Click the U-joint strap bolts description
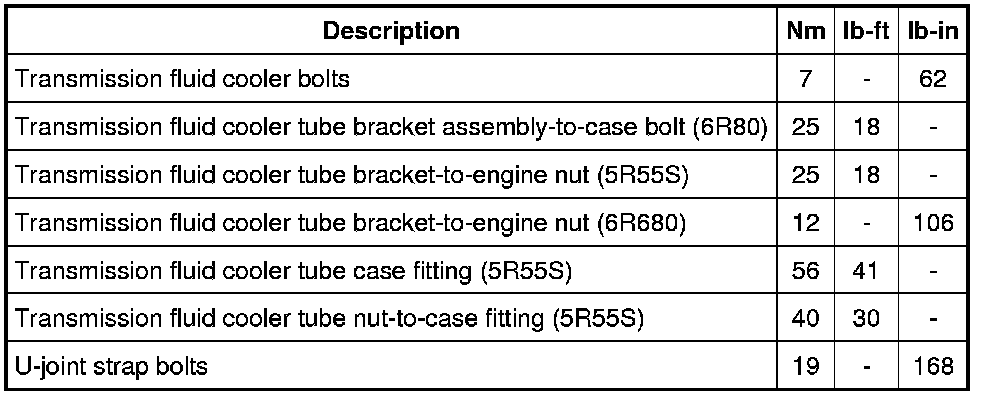 [x=111, y=366]
